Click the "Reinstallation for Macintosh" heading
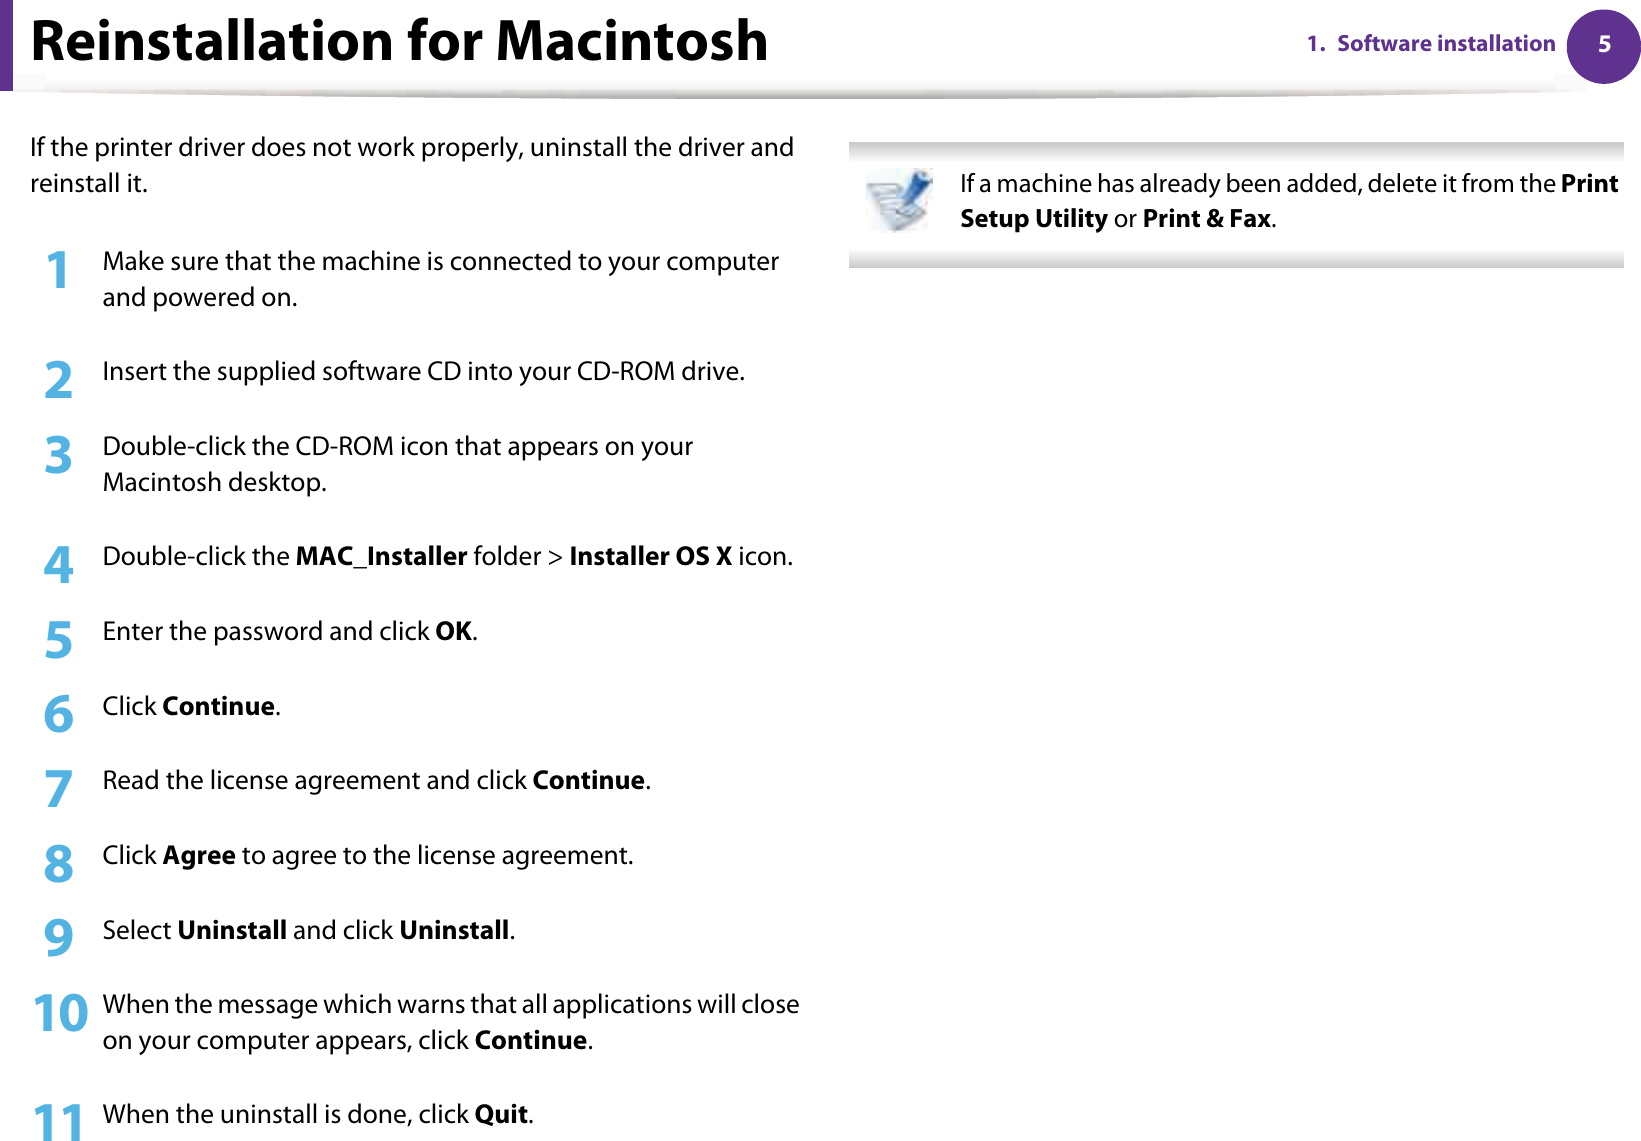This screenshot has width=1641, height=1141. click(399, 42)
